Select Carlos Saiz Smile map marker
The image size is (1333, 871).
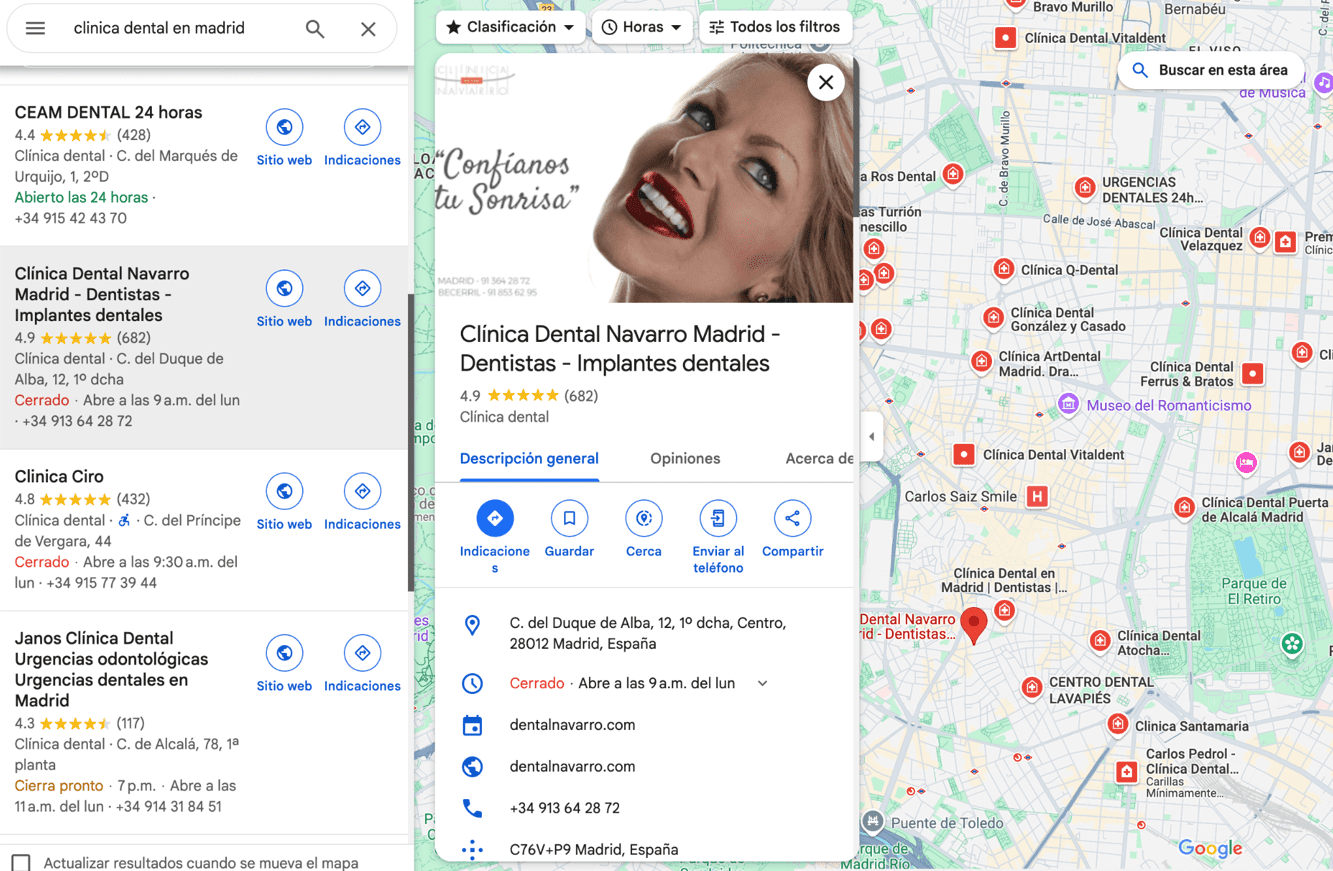tap(1037, 496)
